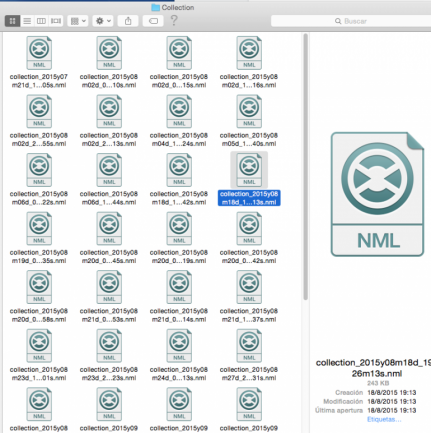Click the question mark toolbar icon
431x433 pixels.
(x=174, y=21)
